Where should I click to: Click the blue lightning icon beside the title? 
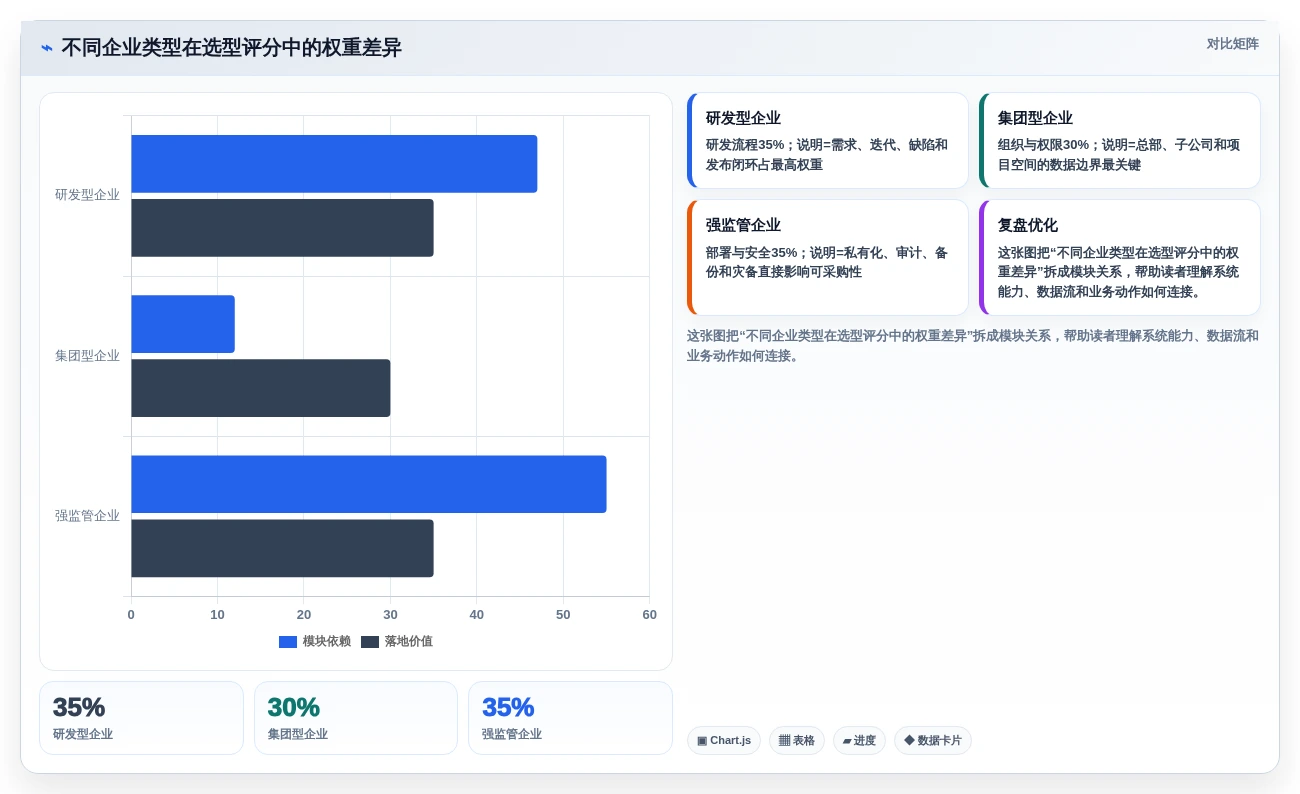[47, 48]
